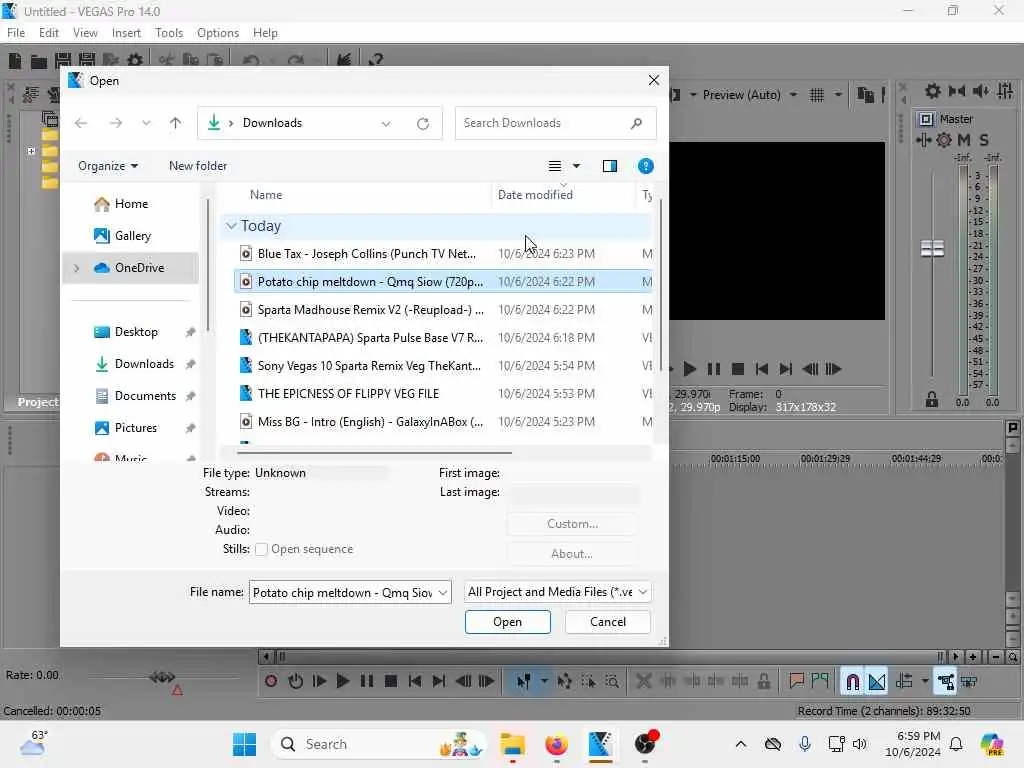Click the Insert Region icon
This screenshot has width=1024, height=768.
(x=820, y=682)
